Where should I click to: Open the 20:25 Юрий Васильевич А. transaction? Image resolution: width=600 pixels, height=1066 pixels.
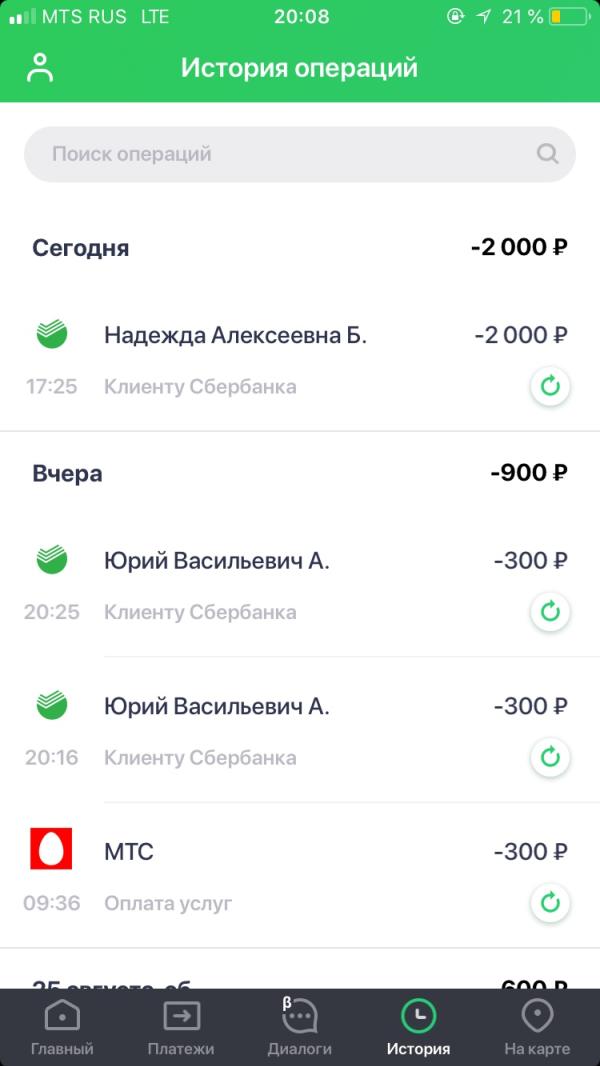tap(300, 585)
